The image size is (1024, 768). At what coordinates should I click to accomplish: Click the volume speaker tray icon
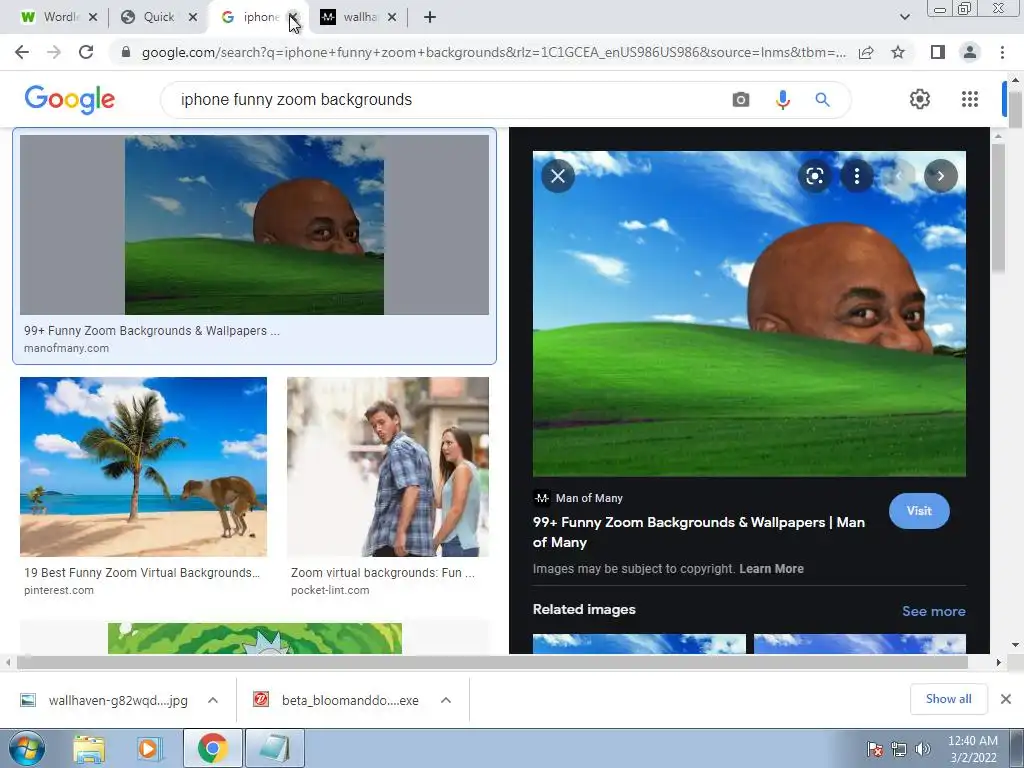tap(923, 749)
